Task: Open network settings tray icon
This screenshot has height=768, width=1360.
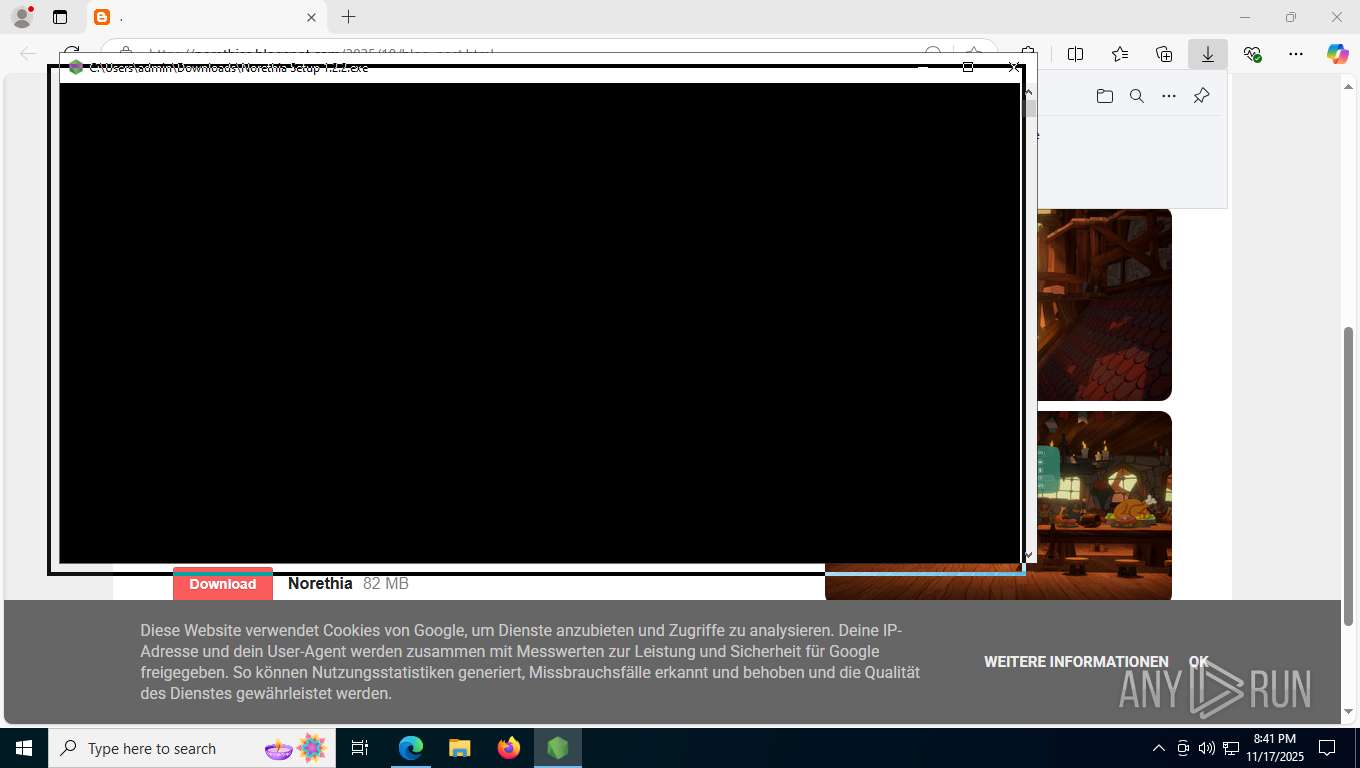Action: (x=1231, y=748)
